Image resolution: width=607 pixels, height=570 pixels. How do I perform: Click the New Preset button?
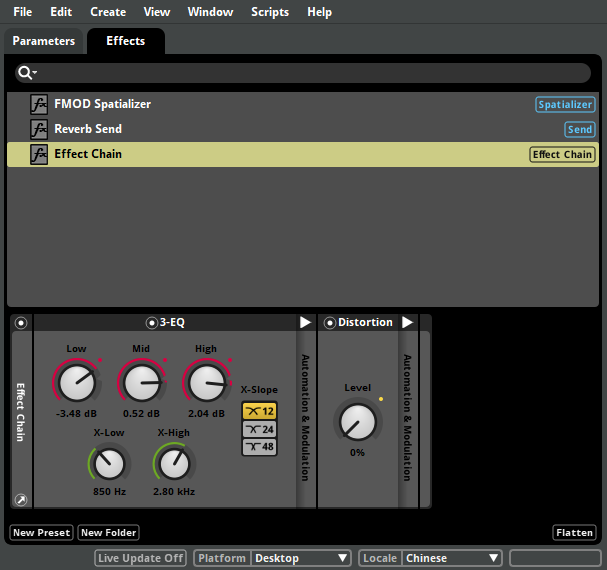point(42,533)
